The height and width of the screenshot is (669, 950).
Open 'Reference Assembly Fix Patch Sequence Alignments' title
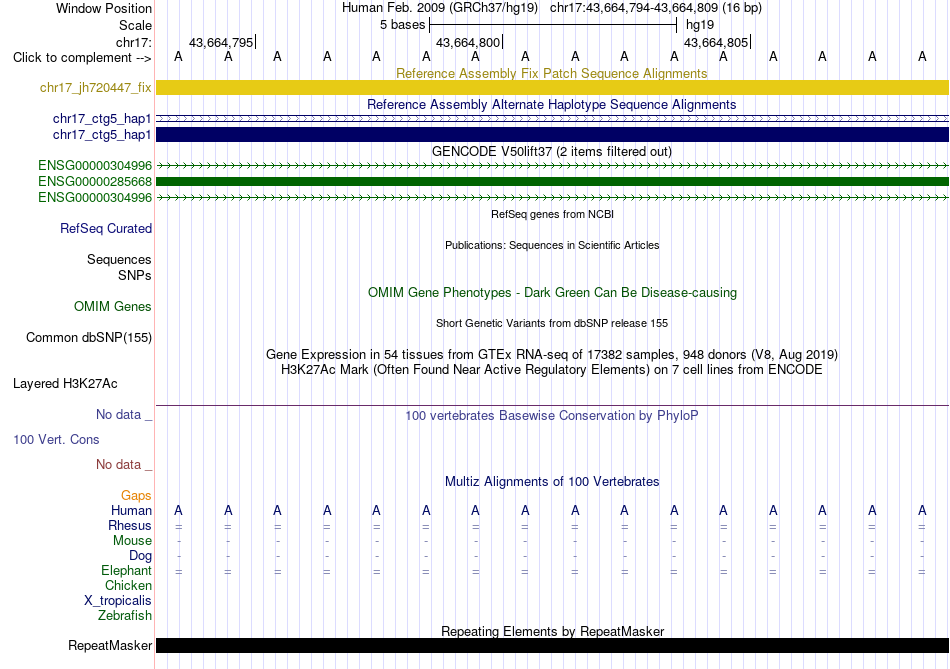point(552,73)
